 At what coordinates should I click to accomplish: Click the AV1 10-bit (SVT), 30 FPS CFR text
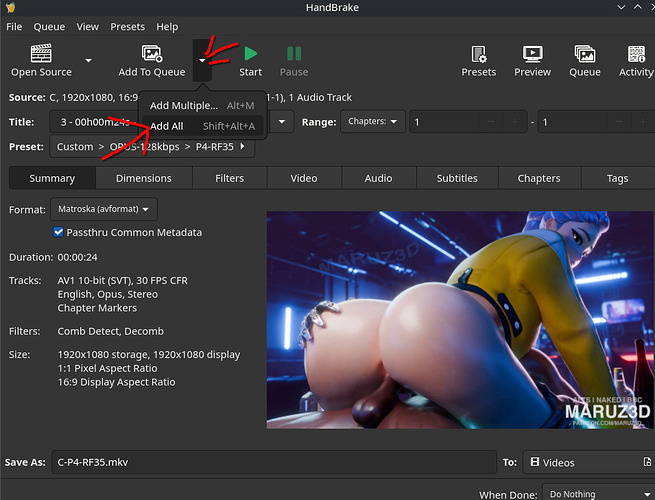122,280
